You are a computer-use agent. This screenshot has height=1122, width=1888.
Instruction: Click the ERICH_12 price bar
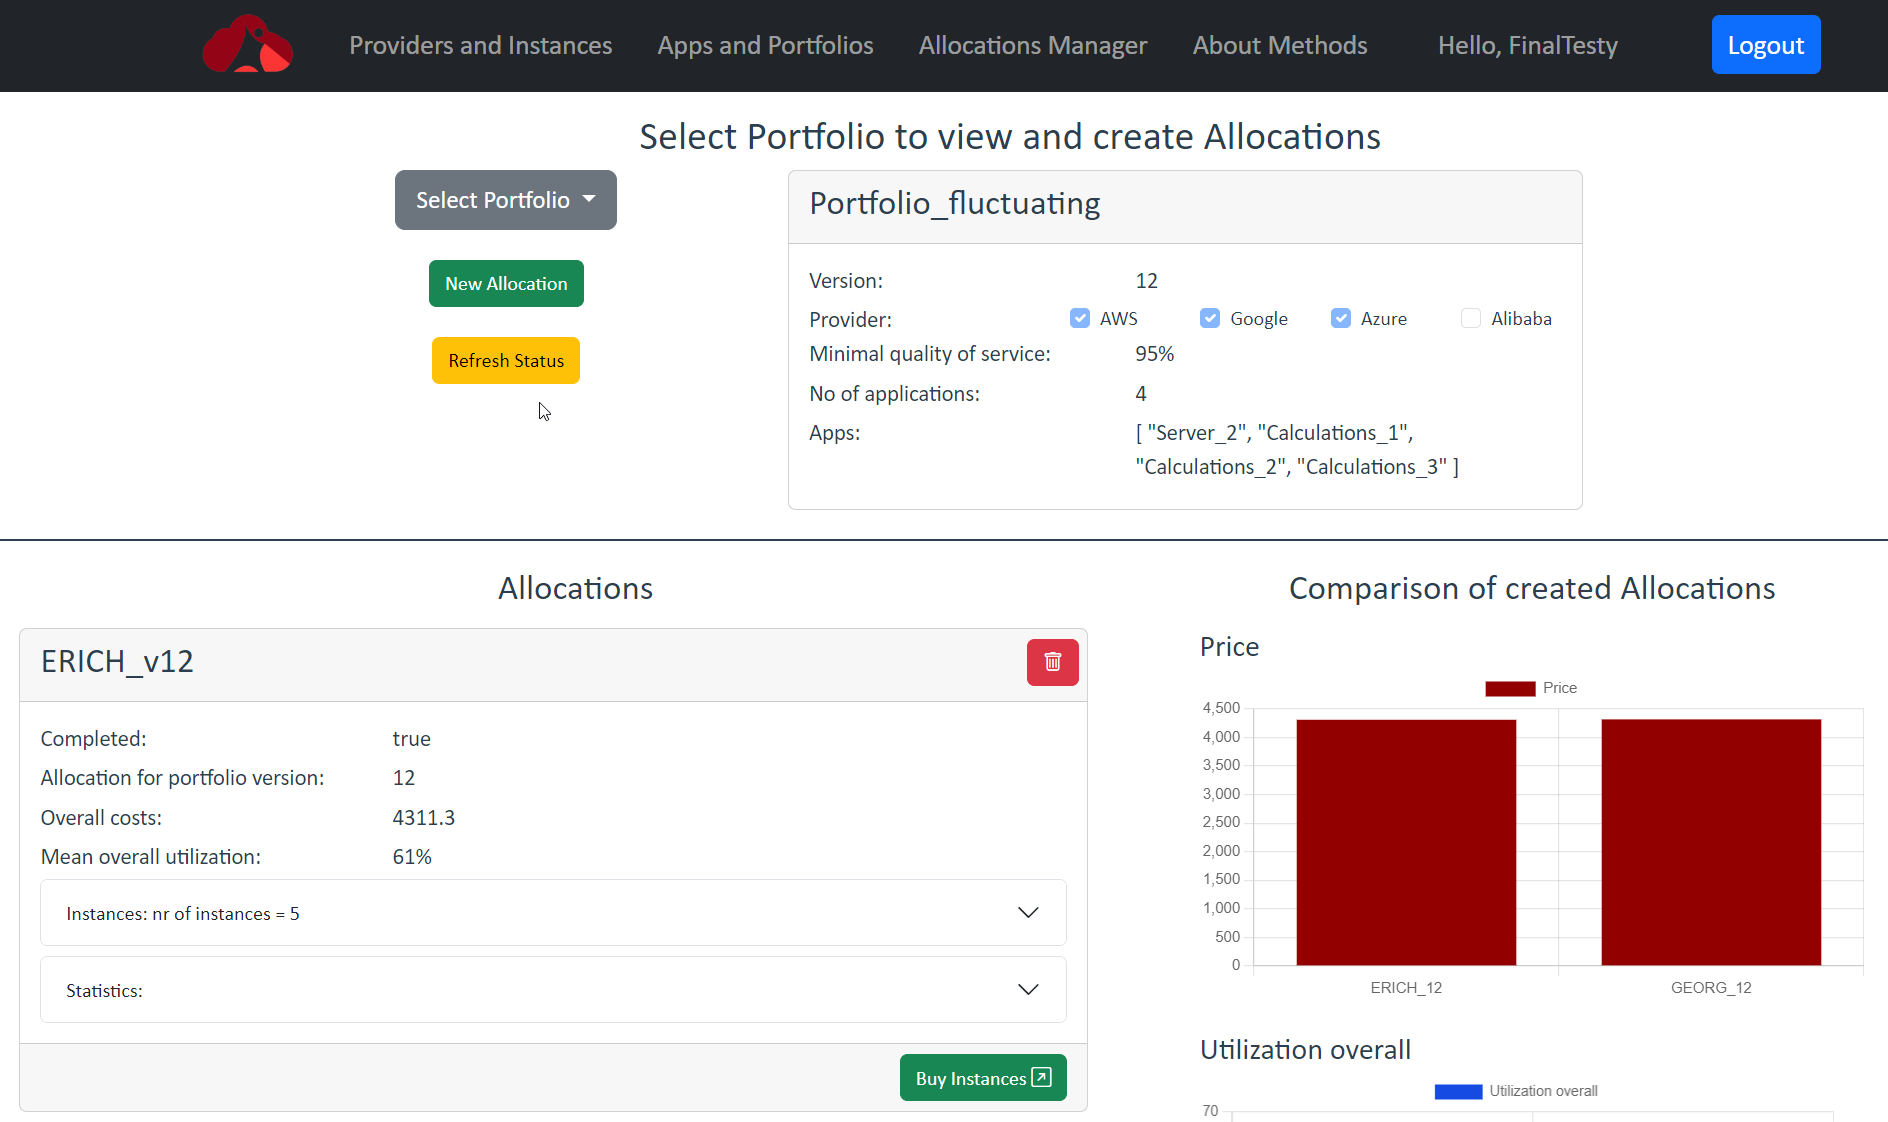click(x=1405, y=842)
